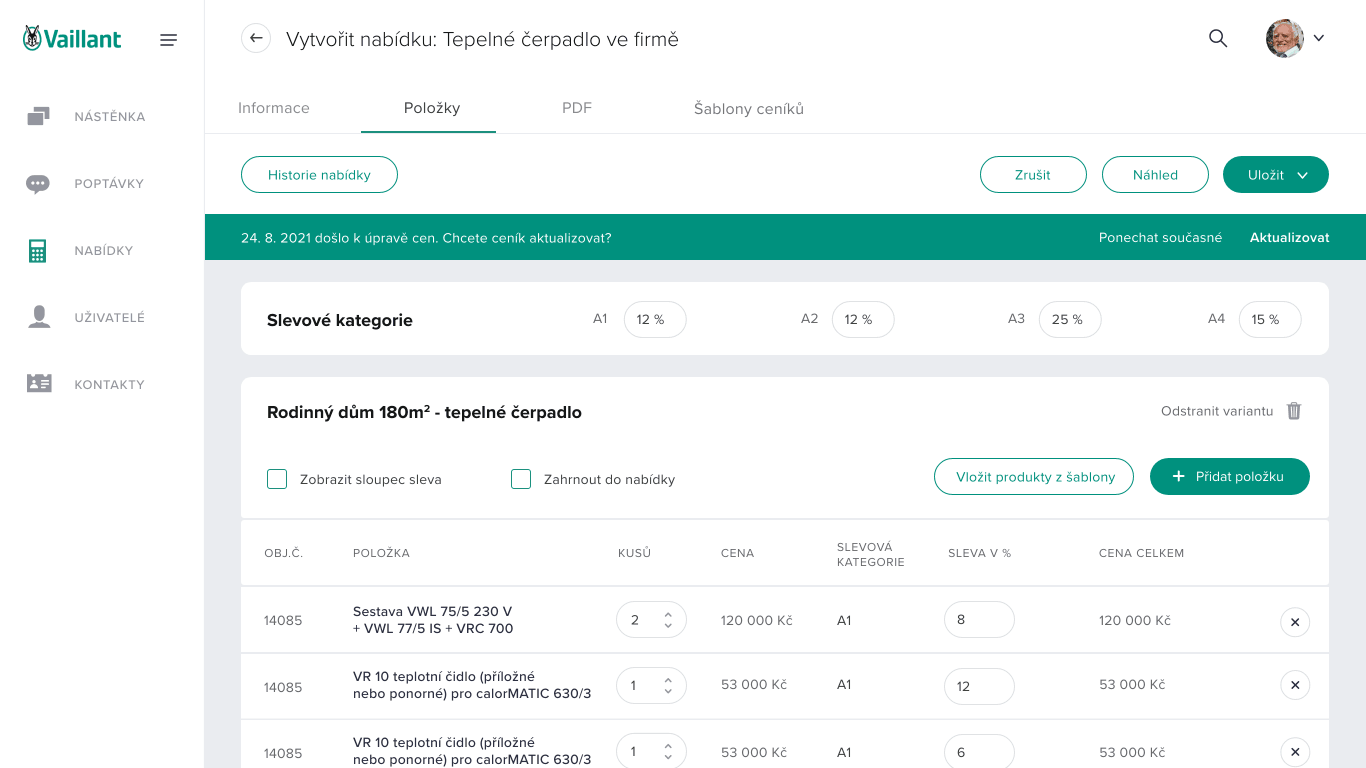1366x768 pixels.
Task: Open Kontakty contact card icon
Action: point(39,384)
